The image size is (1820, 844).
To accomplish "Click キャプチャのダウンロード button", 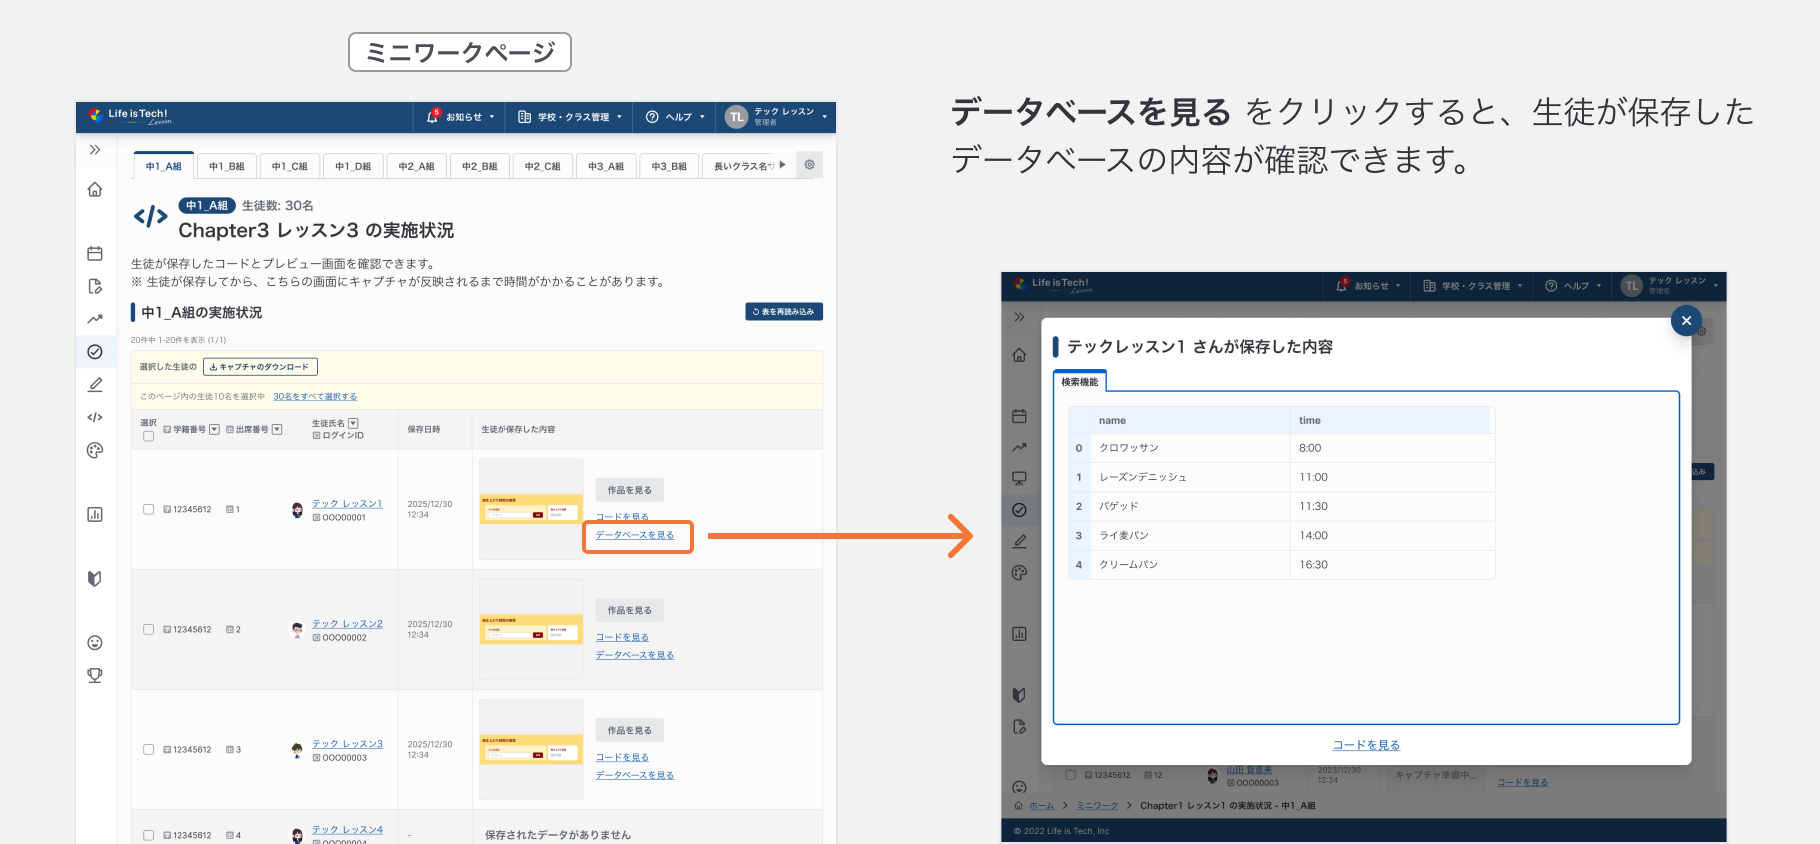I will point(260,367).
